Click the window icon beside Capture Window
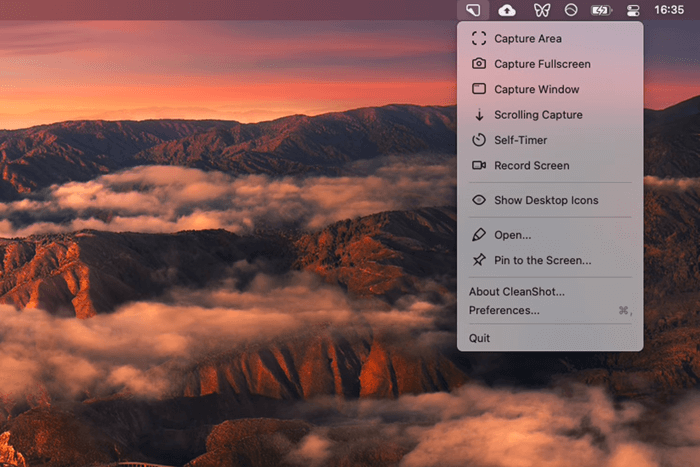 point(479,89)
